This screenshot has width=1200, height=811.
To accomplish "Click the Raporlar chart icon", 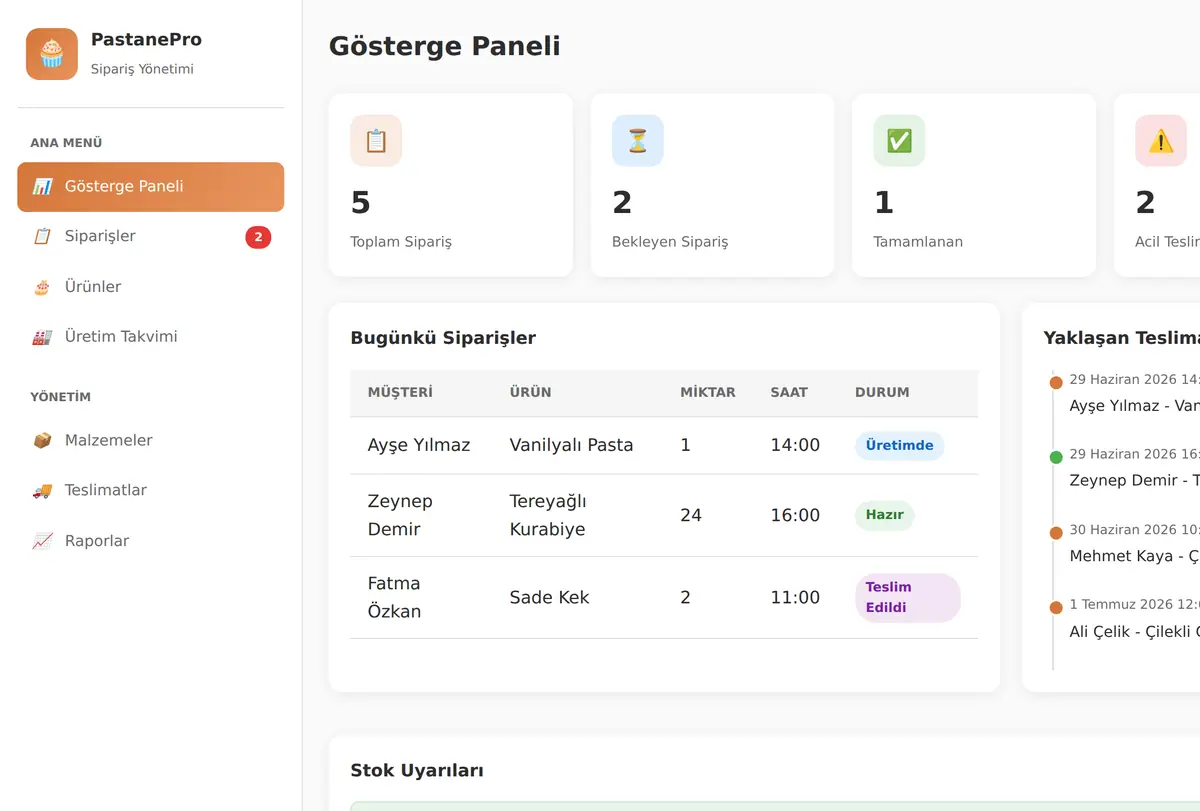I will (x=42, y=541).
